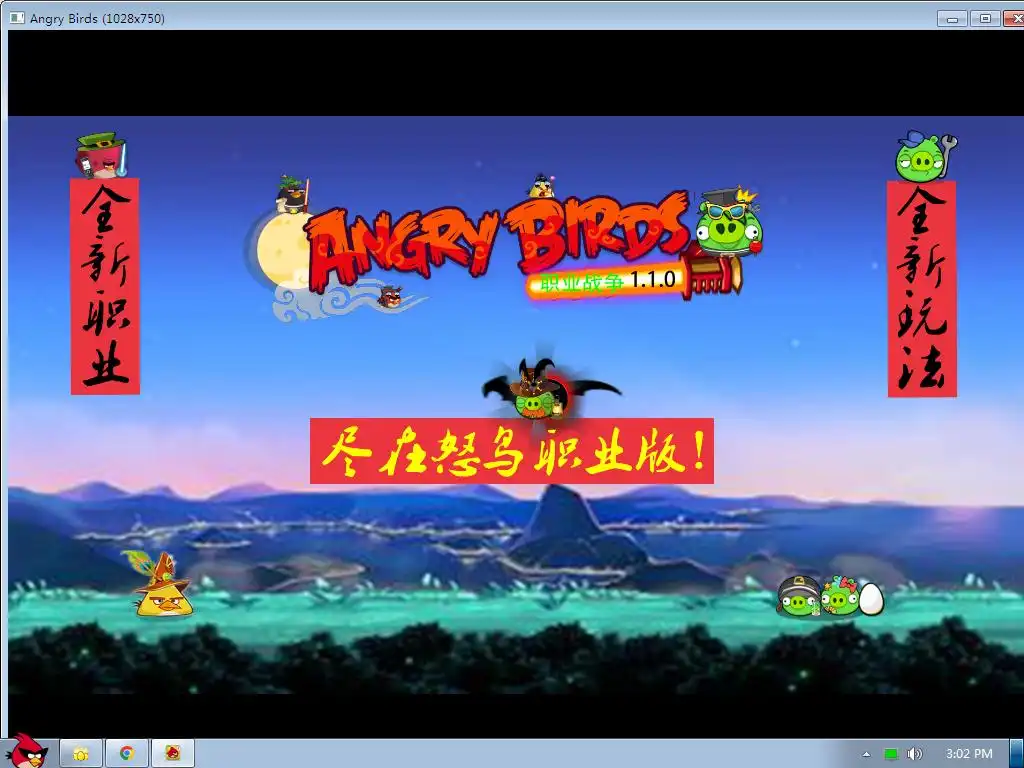Click the left red scroll 全新职业
Viewport: 1024px width, 768px height.
point(105,286)
